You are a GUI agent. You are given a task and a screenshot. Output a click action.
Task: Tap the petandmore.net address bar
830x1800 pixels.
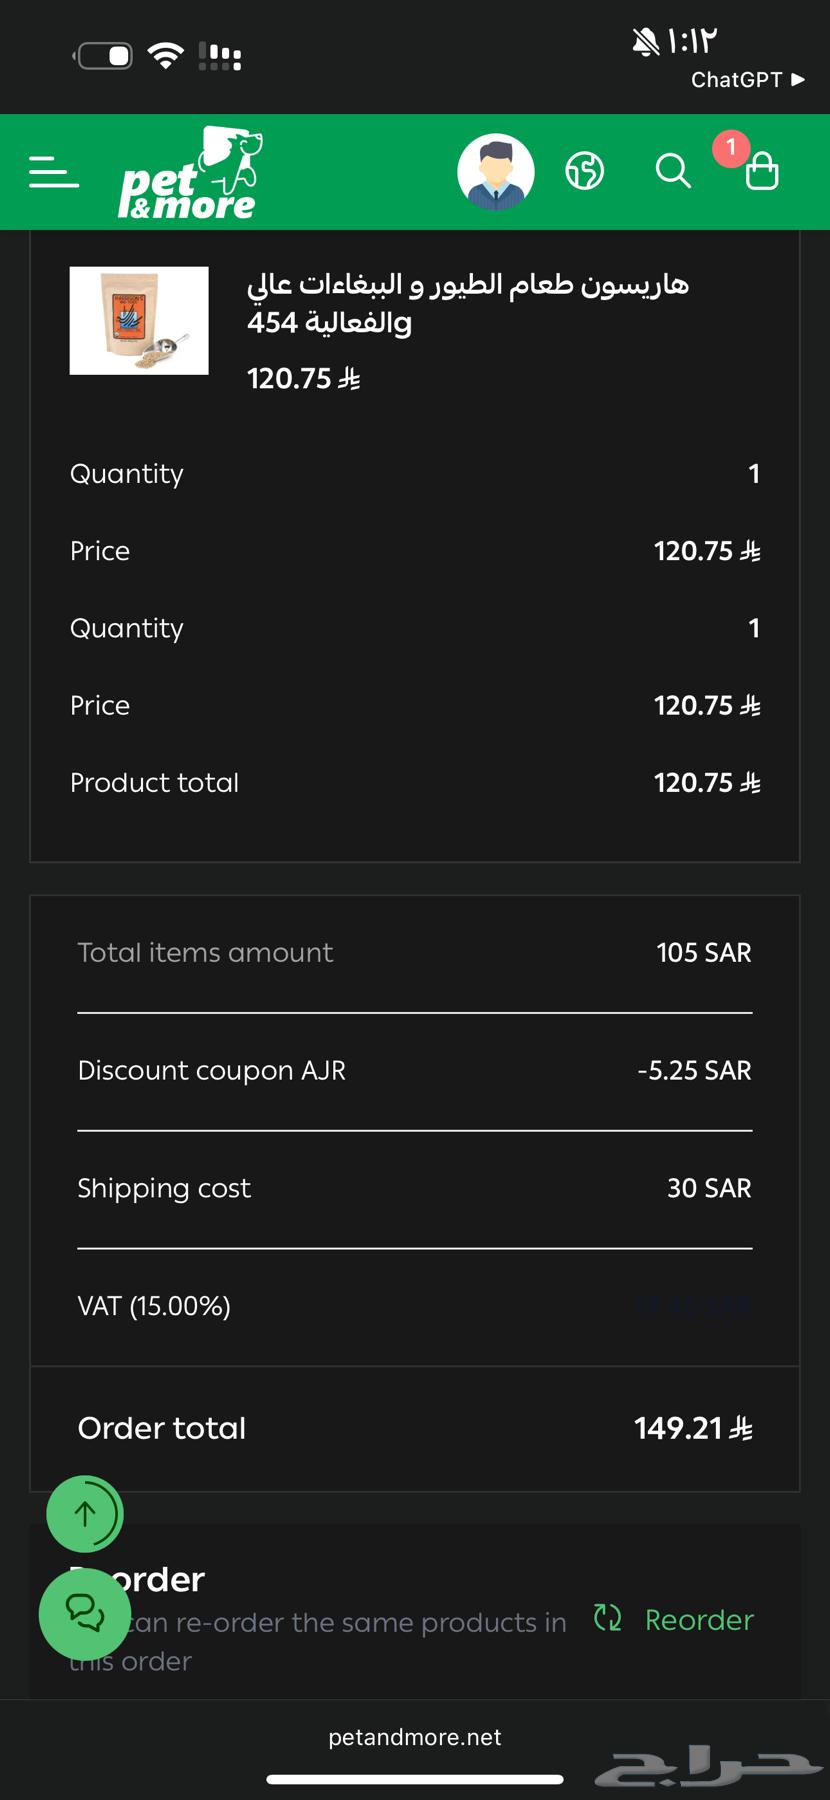coord(415,1737)
